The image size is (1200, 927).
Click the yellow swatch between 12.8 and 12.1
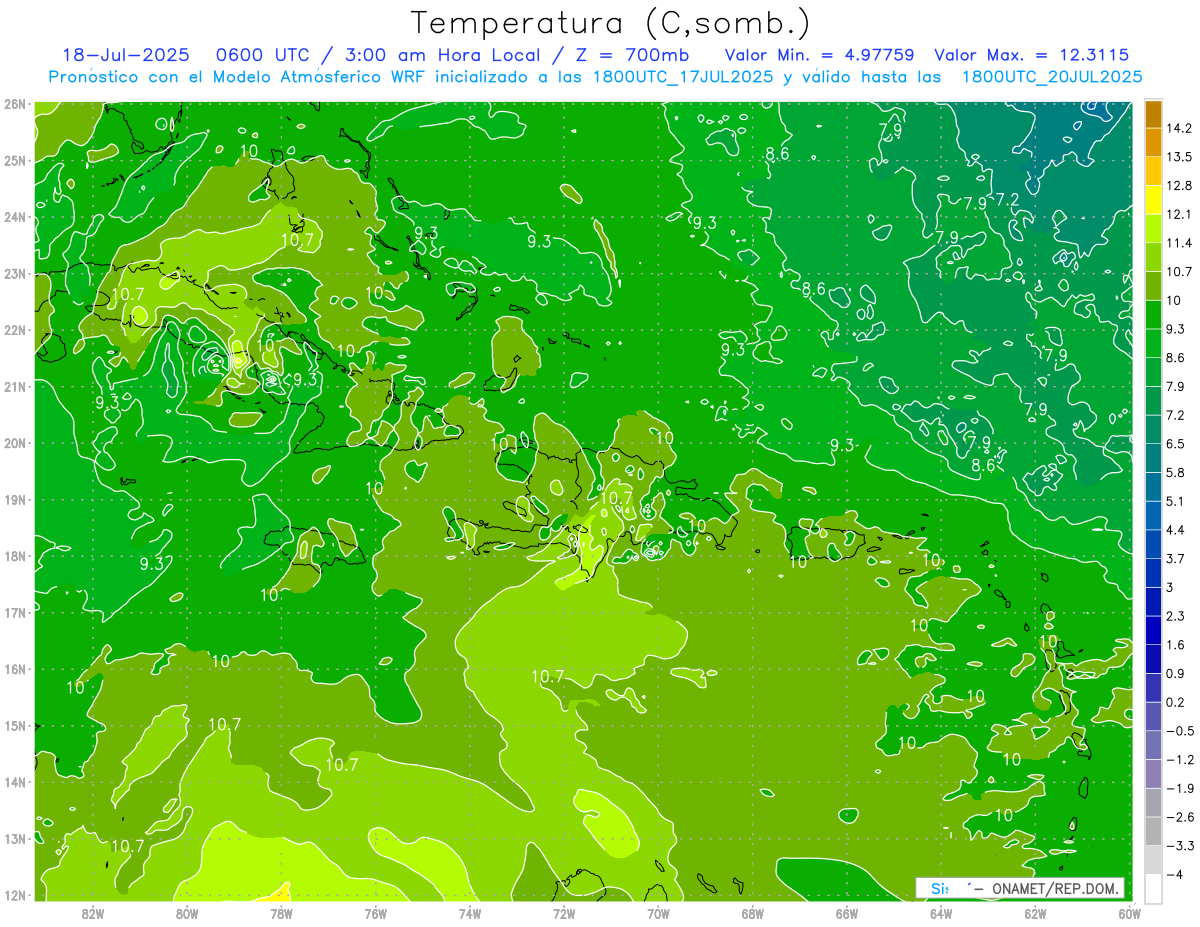tap(1153, 199)
